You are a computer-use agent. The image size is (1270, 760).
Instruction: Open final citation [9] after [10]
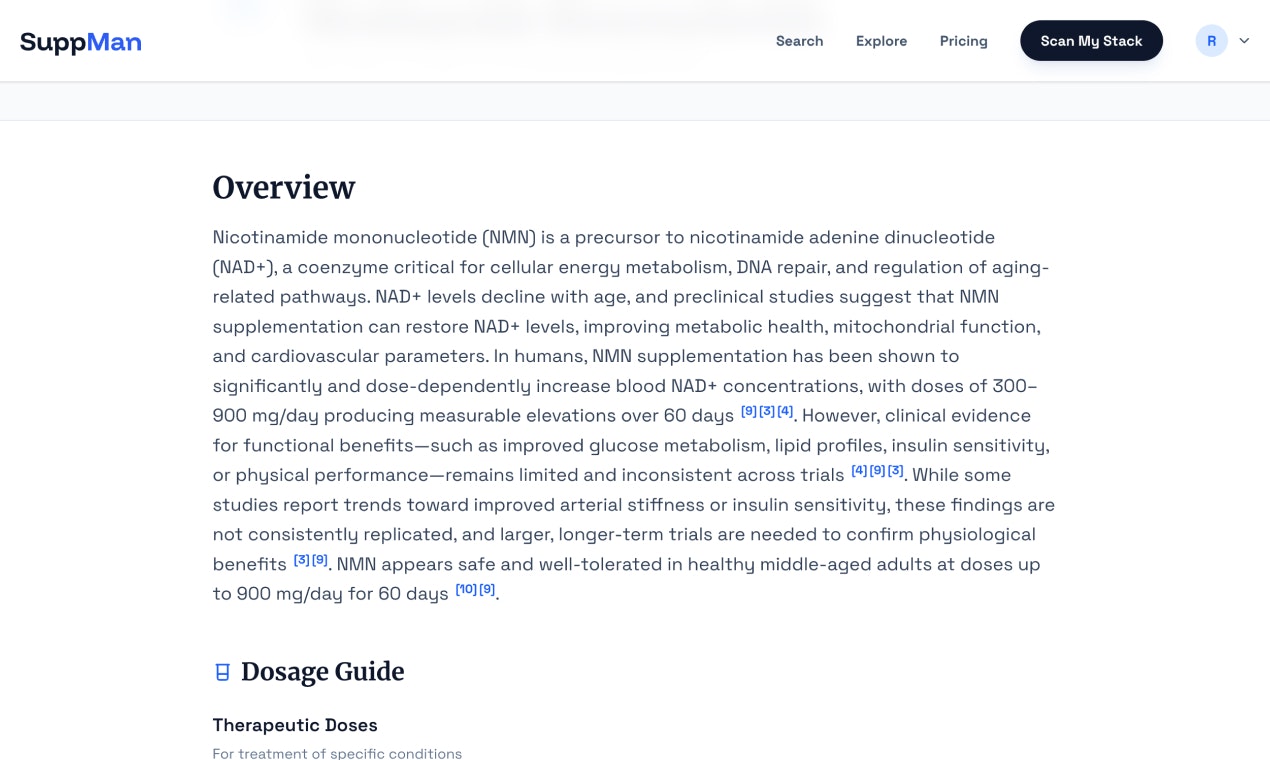coord(487,589)
